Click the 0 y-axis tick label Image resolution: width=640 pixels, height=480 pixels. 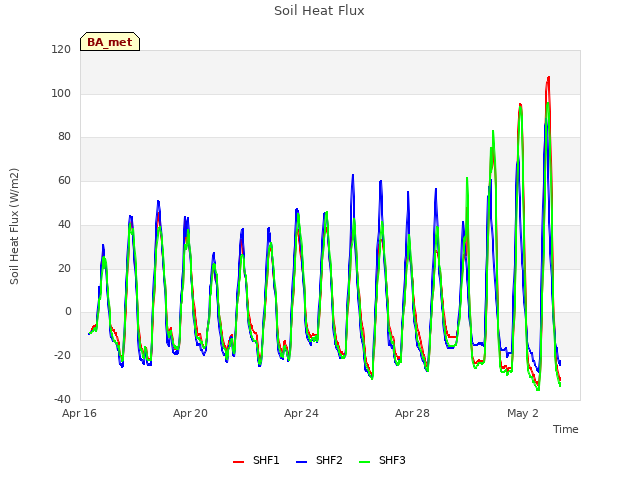pyautogui.click(x=68, y=312)
